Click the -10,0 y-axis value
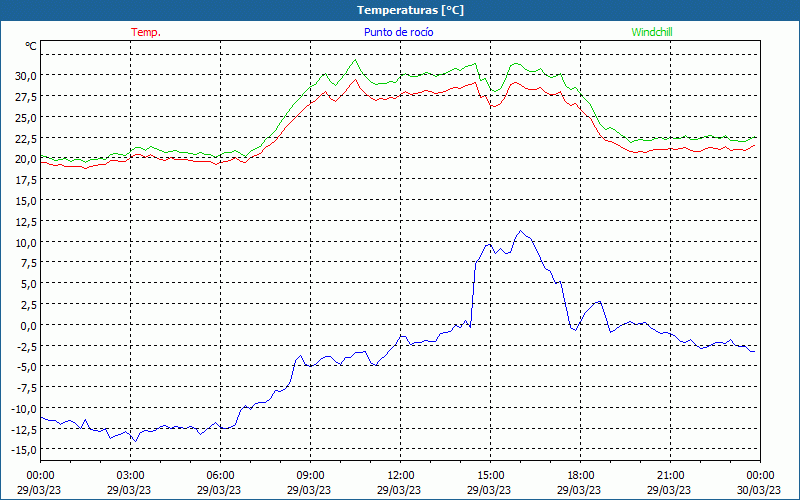 point(24,409)
